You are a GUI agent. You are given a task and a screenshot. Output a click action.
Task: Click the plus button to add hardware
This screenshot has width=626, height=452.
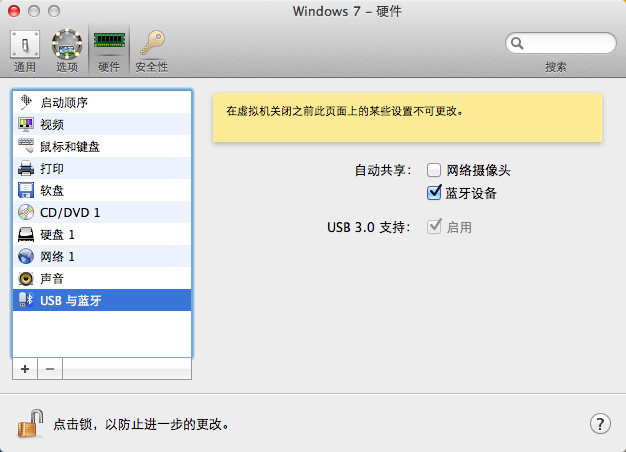[x=25, y=369]
